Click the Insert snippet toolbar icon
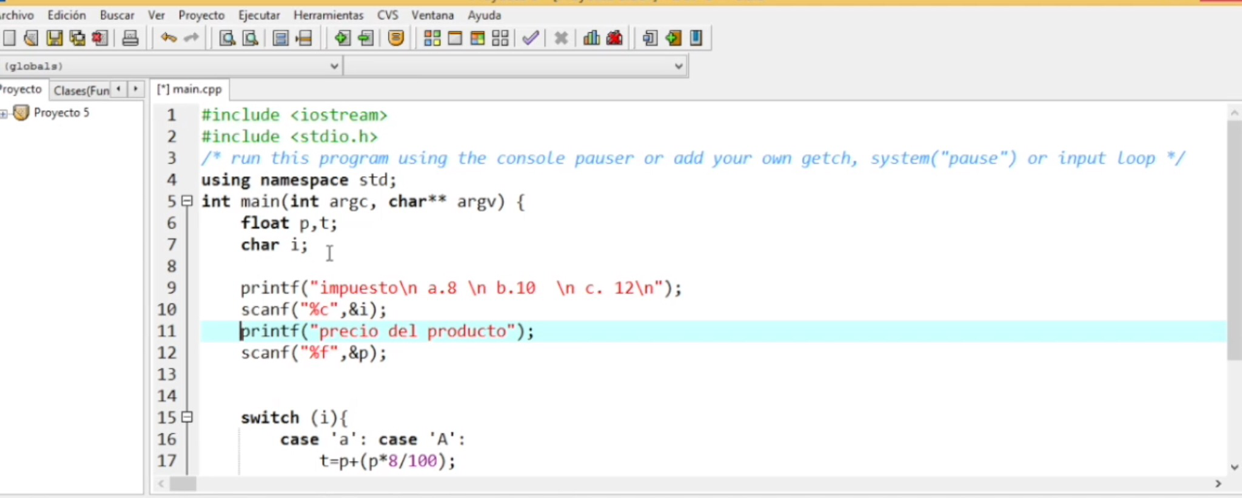 tap(650, 38)
